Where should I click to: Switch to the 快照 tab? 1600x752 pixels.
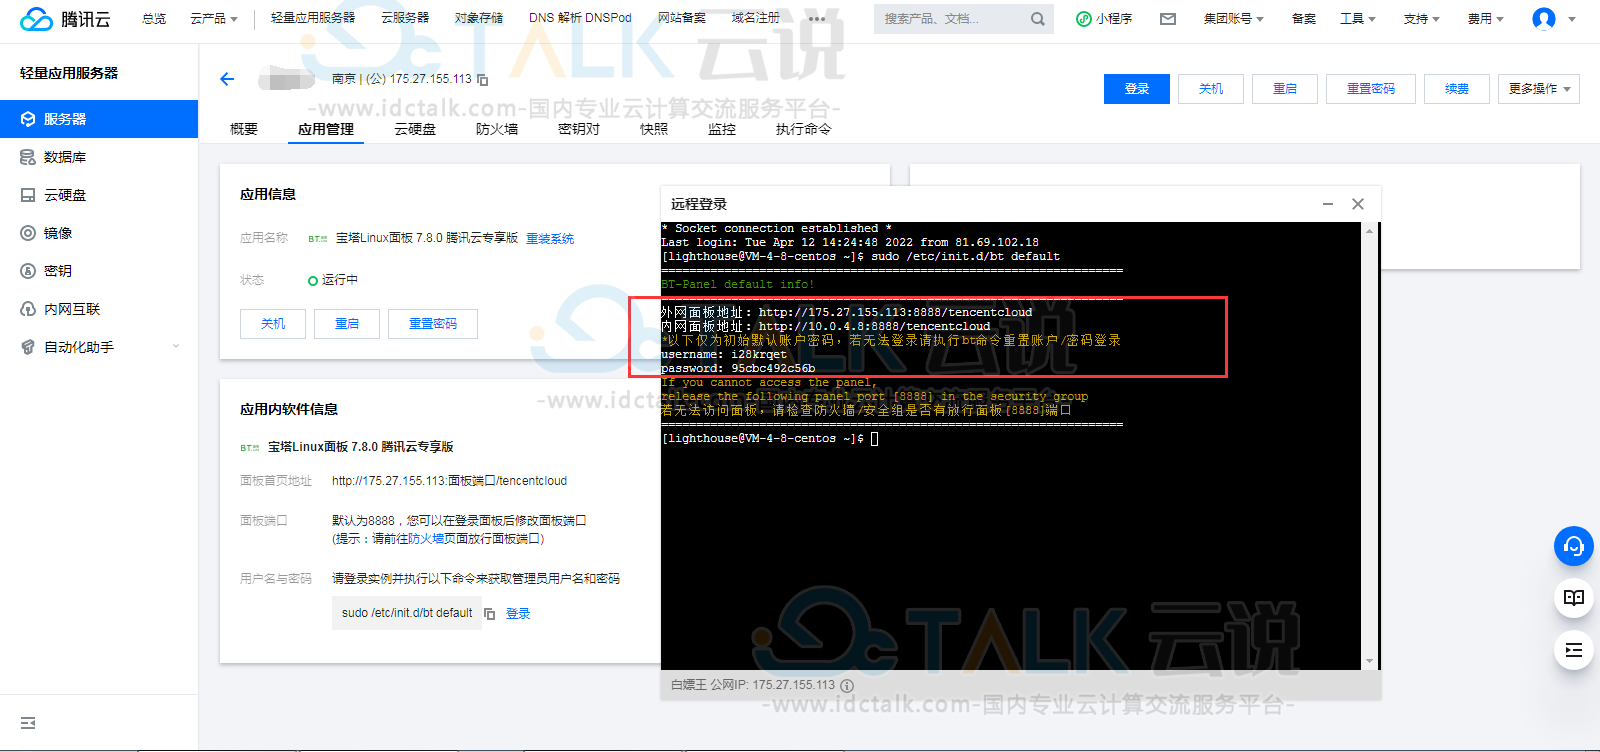pyautogui.click(x=654, y=129)
